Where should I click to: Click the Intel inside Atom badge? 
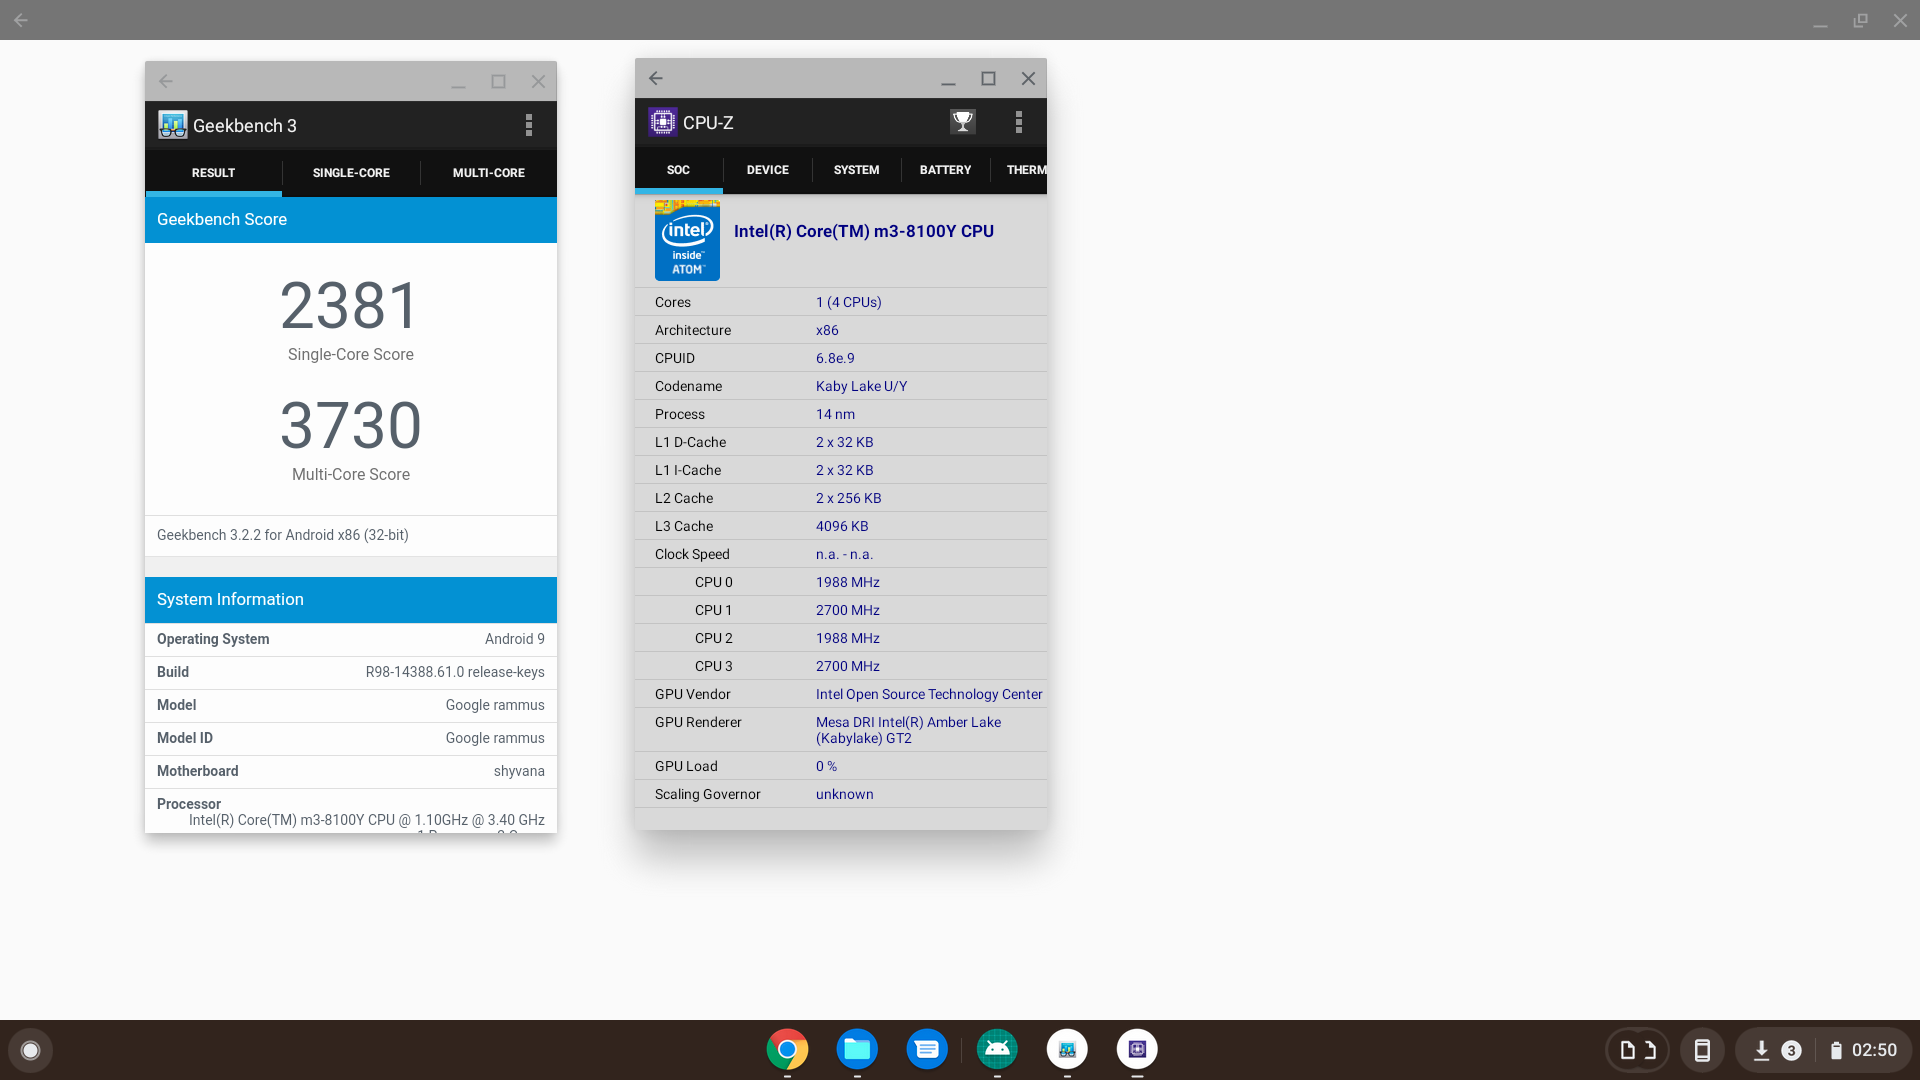(x=687, y=240)
